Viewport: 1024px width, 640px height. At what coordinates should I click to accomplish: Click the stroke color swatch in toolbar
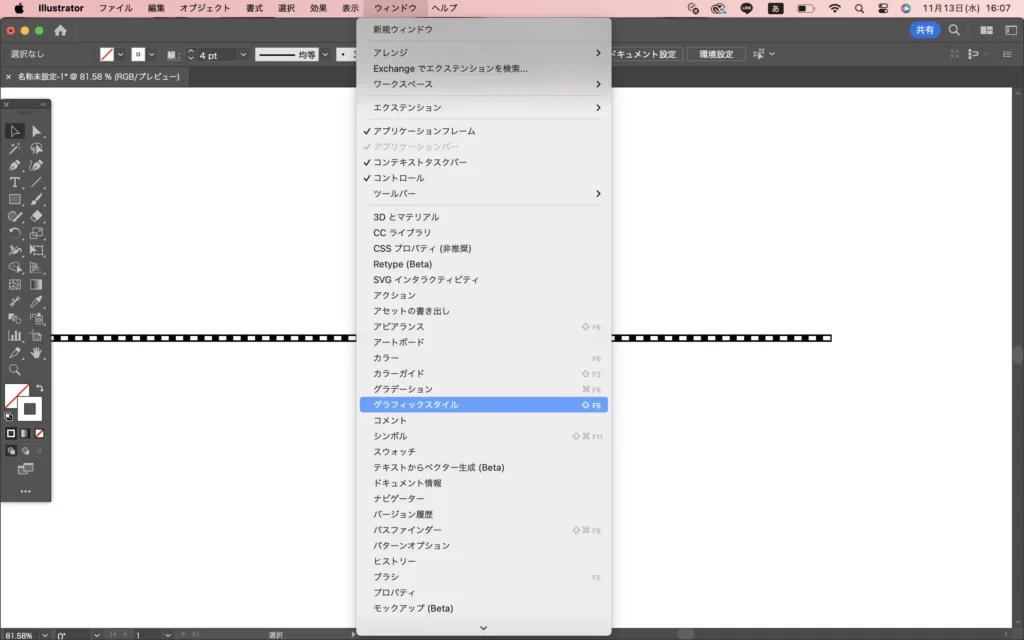coord(30,408)
